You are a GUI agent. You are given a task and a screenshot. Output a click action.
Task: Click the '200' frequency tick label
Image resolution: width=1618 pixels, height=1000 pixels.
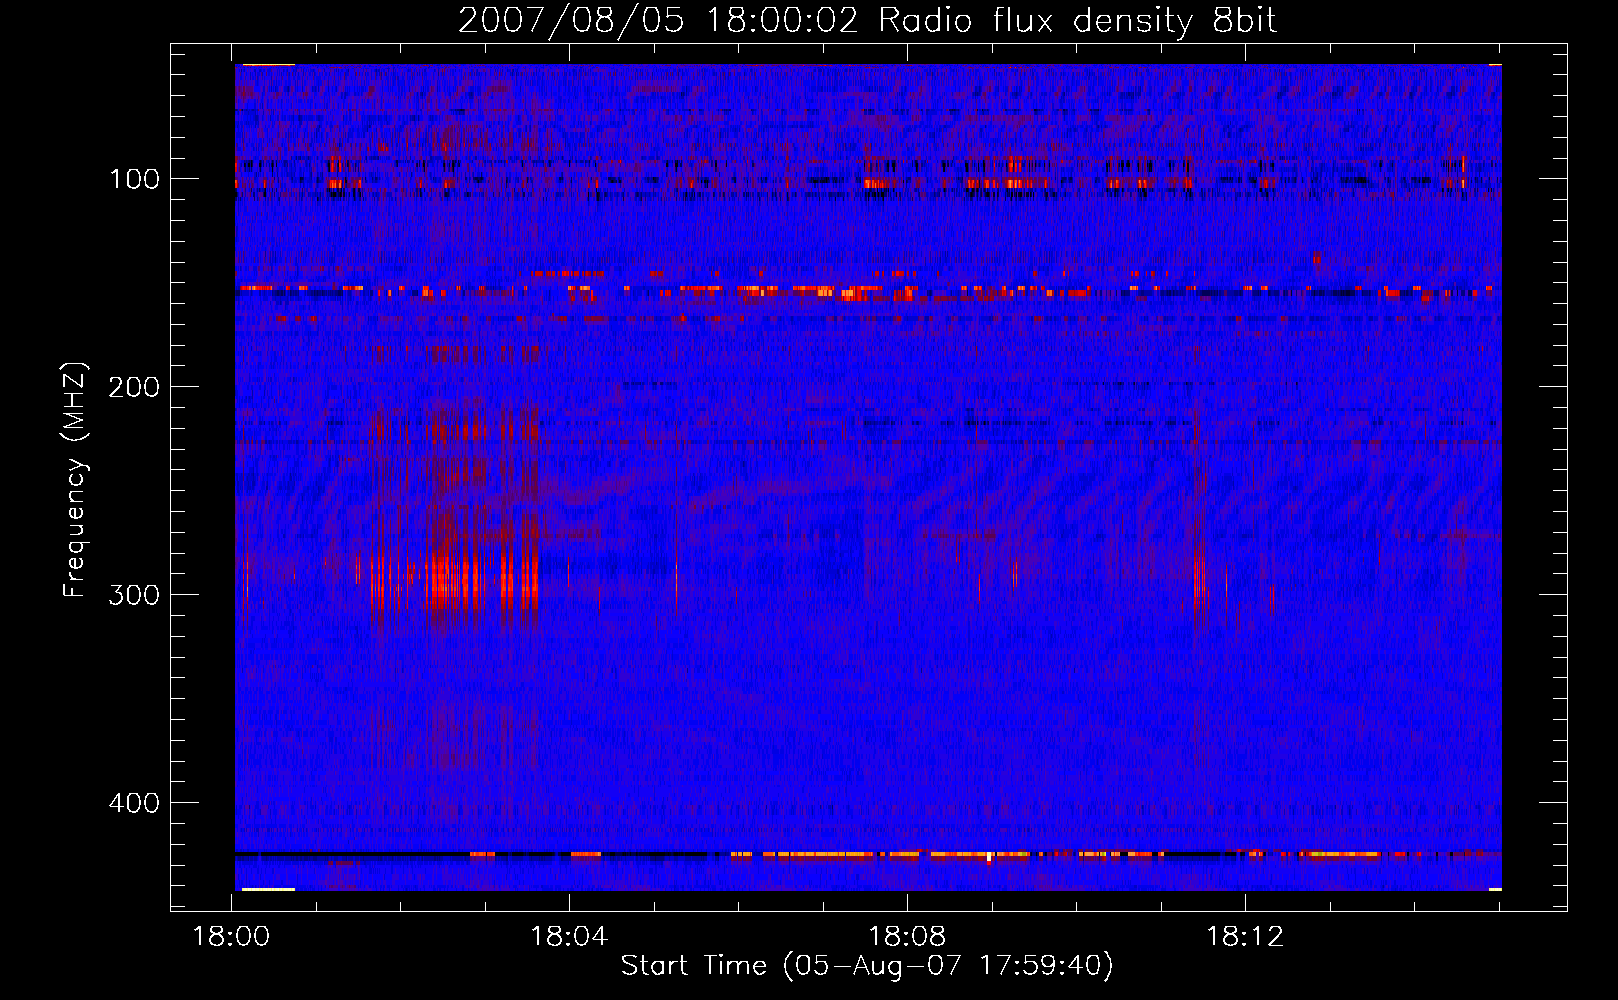coord(134,387)
